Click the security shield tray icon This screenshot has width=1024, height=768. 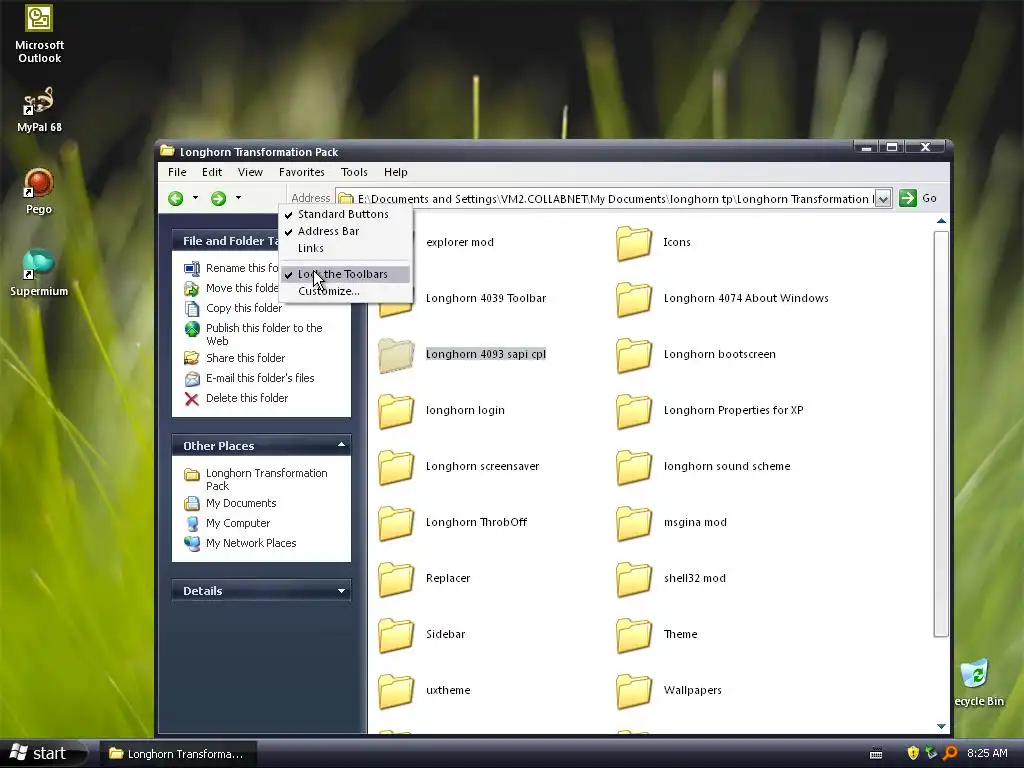pos(913,753)
